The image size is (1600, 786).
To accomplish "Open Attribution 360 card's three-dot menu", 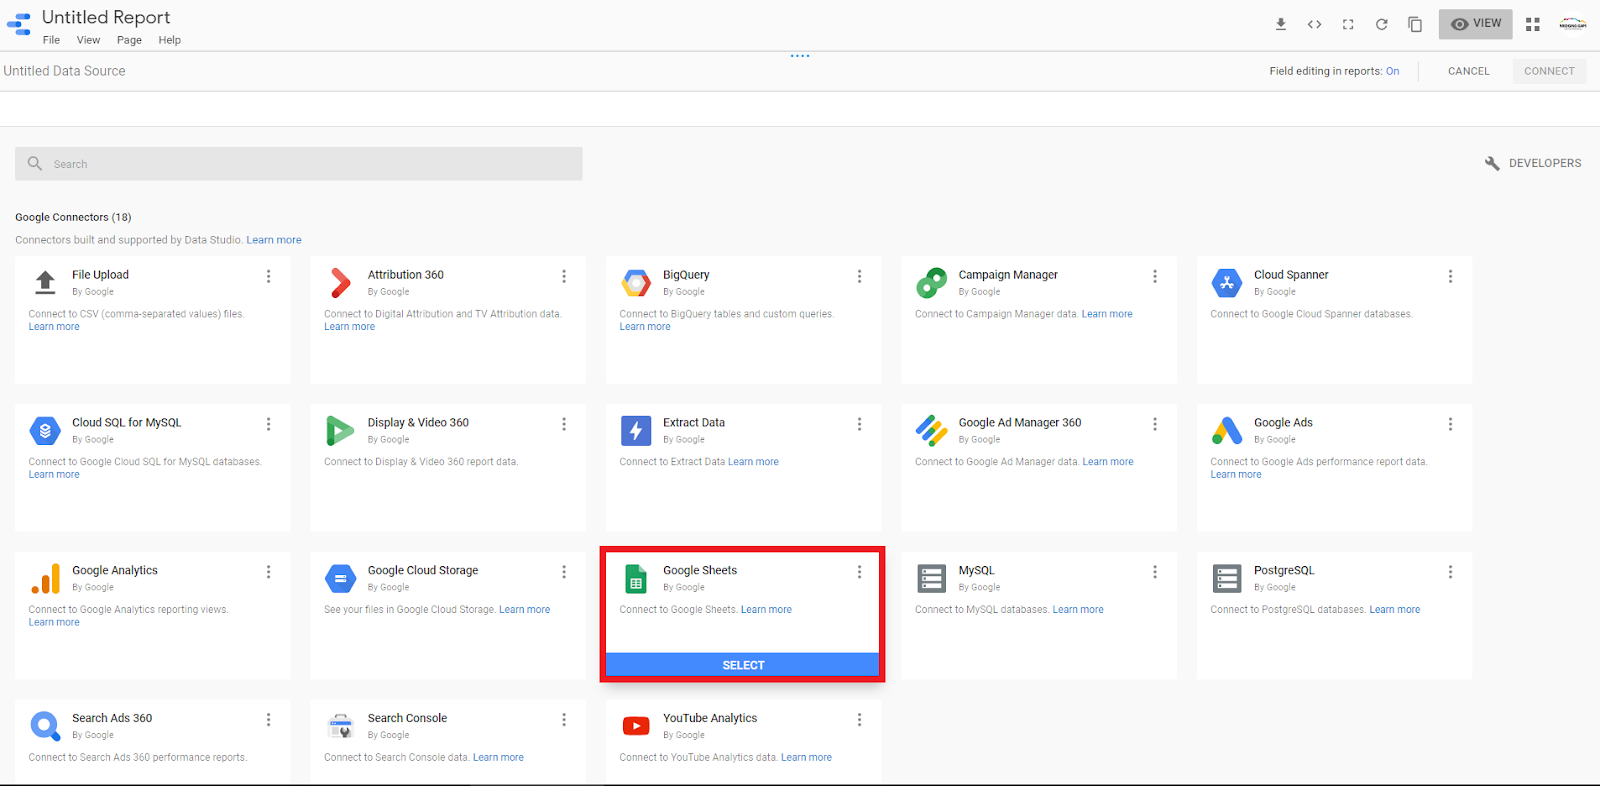I will tap(564, 276).
